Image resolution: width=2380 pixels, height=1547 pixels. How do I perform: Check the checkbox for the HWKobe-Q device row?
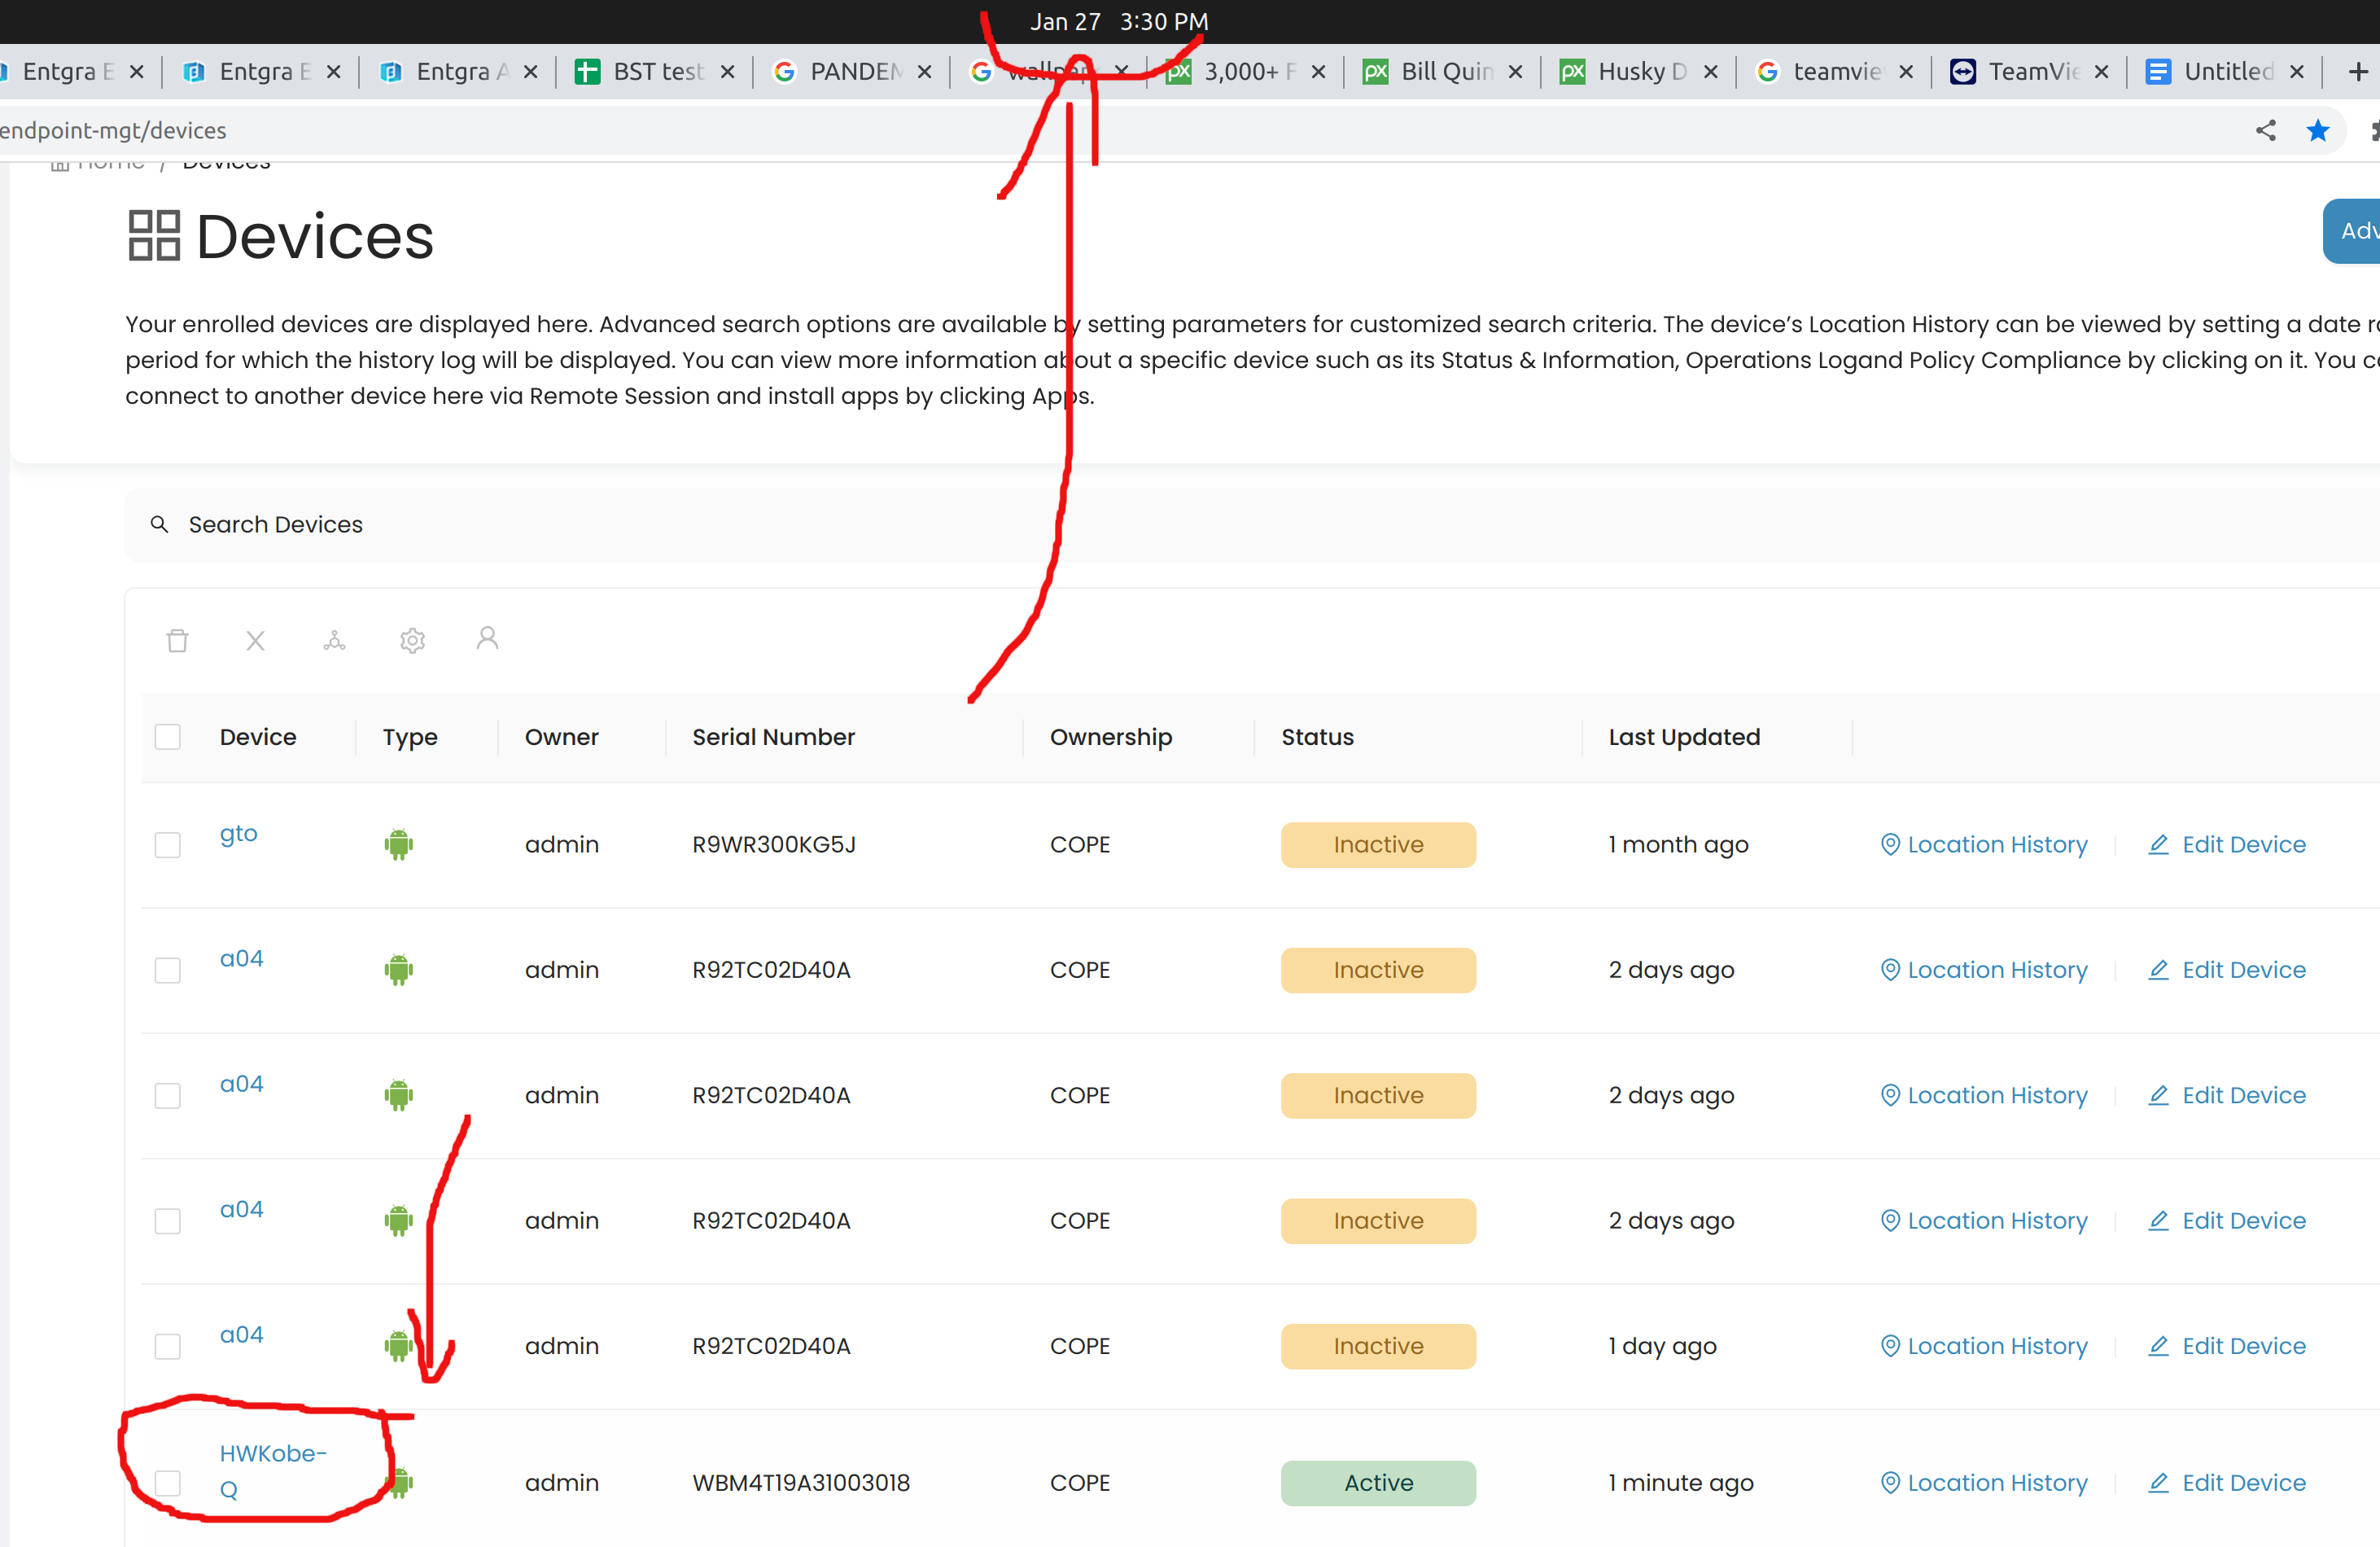click(x=168, y=1483)
